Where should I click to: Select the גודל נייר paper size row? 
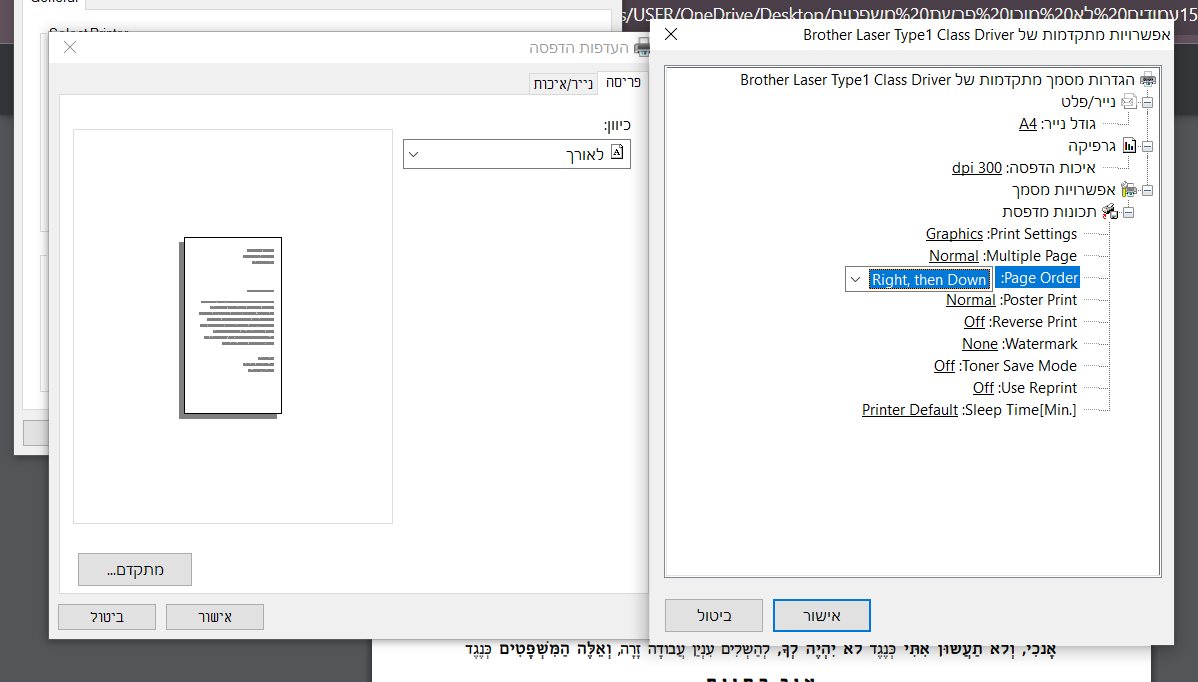tap(1057, 124)
